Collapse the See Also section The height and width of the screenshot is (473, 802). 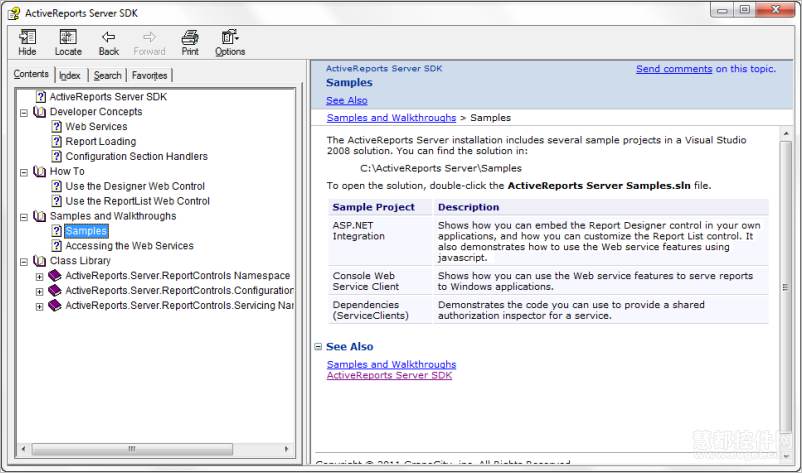(318, 347)
